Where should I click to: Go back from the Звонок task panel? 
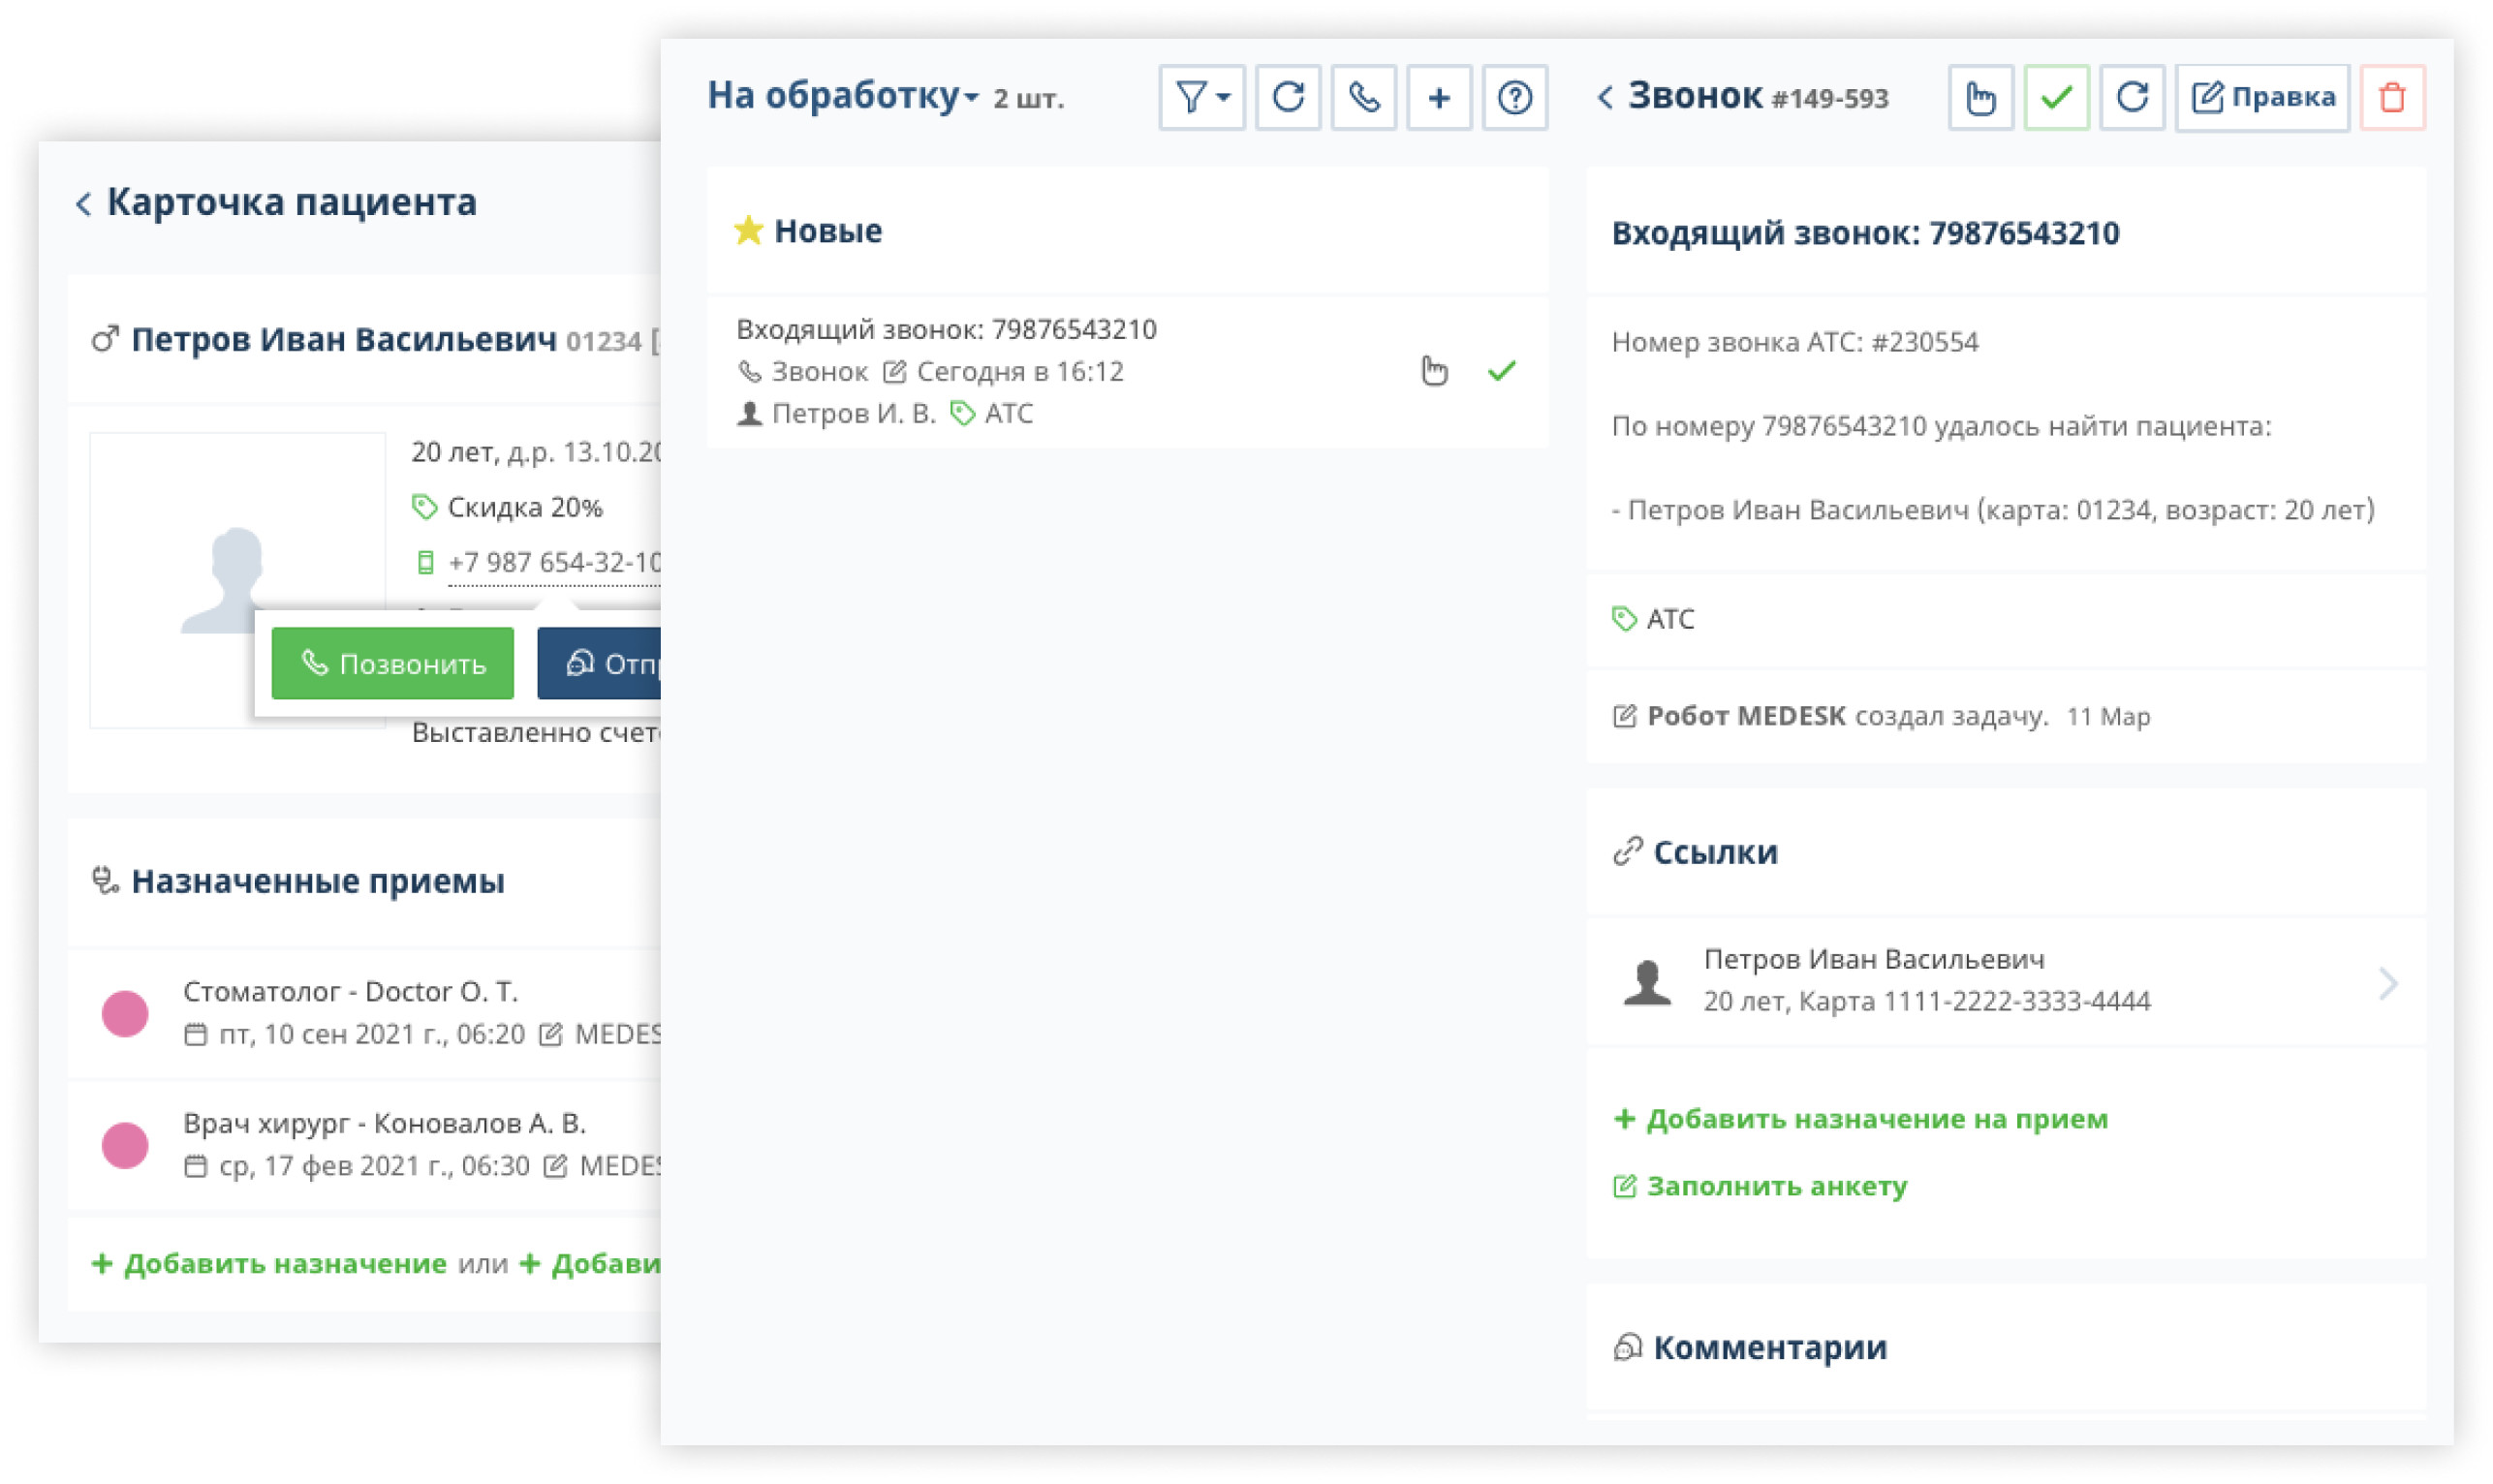[x=1605, y=97]
